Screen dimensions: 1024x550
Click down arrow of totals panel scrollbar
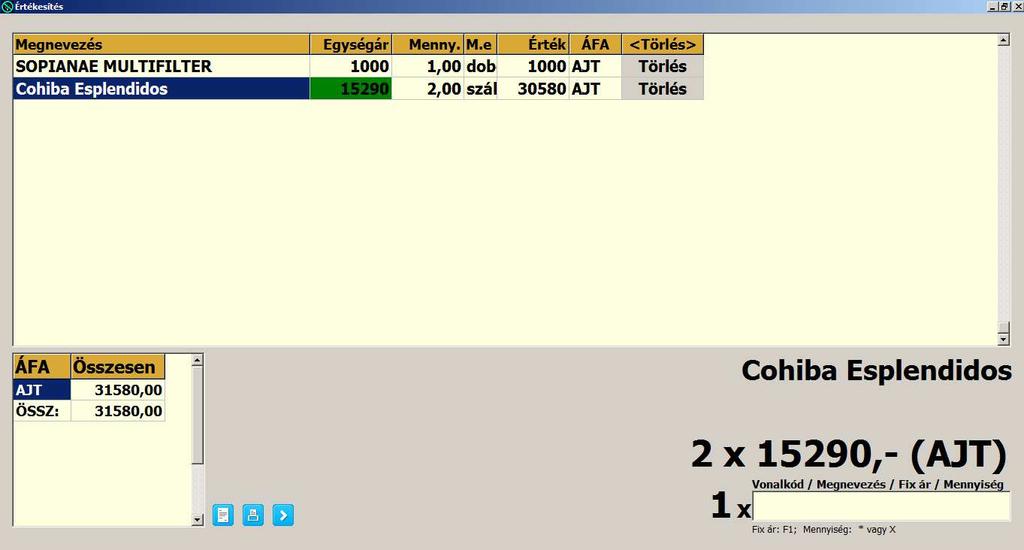[198, 520]
